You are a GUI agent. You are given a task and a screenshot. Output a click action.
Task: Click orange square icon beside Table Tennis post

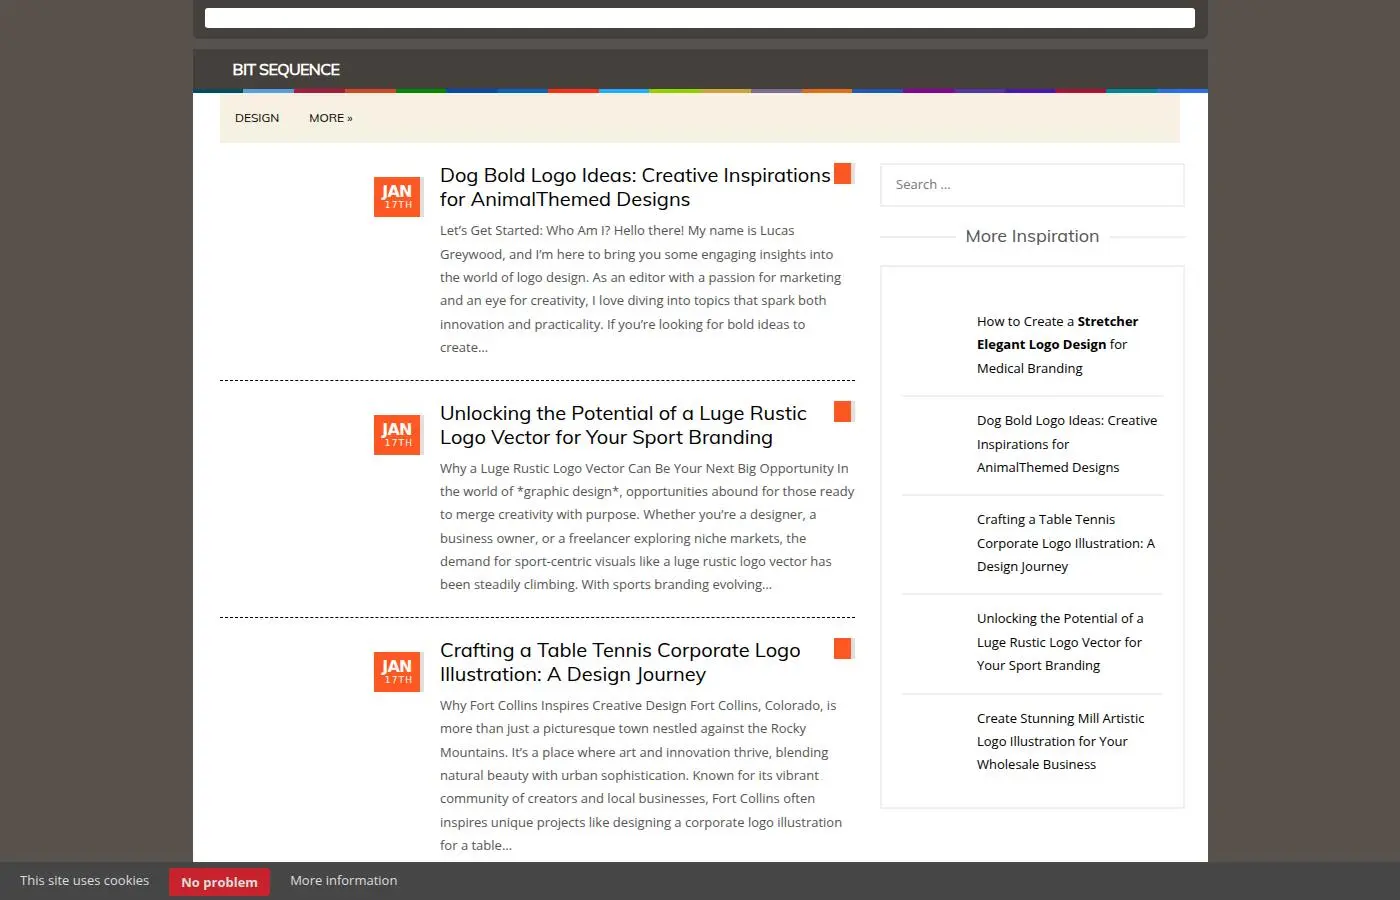click(843, 649)
